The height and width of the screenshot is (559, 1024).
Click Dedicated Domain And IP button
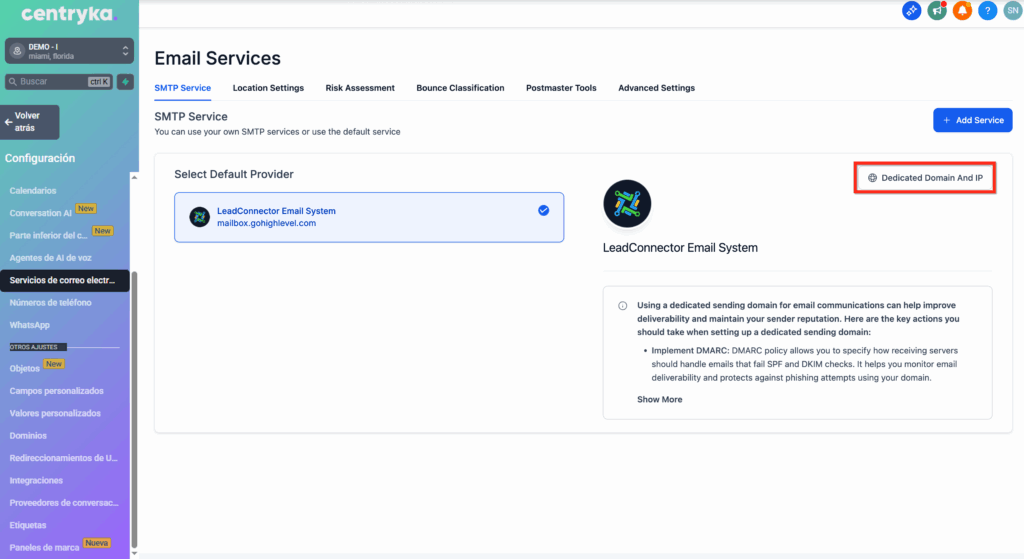click(925, 178)
